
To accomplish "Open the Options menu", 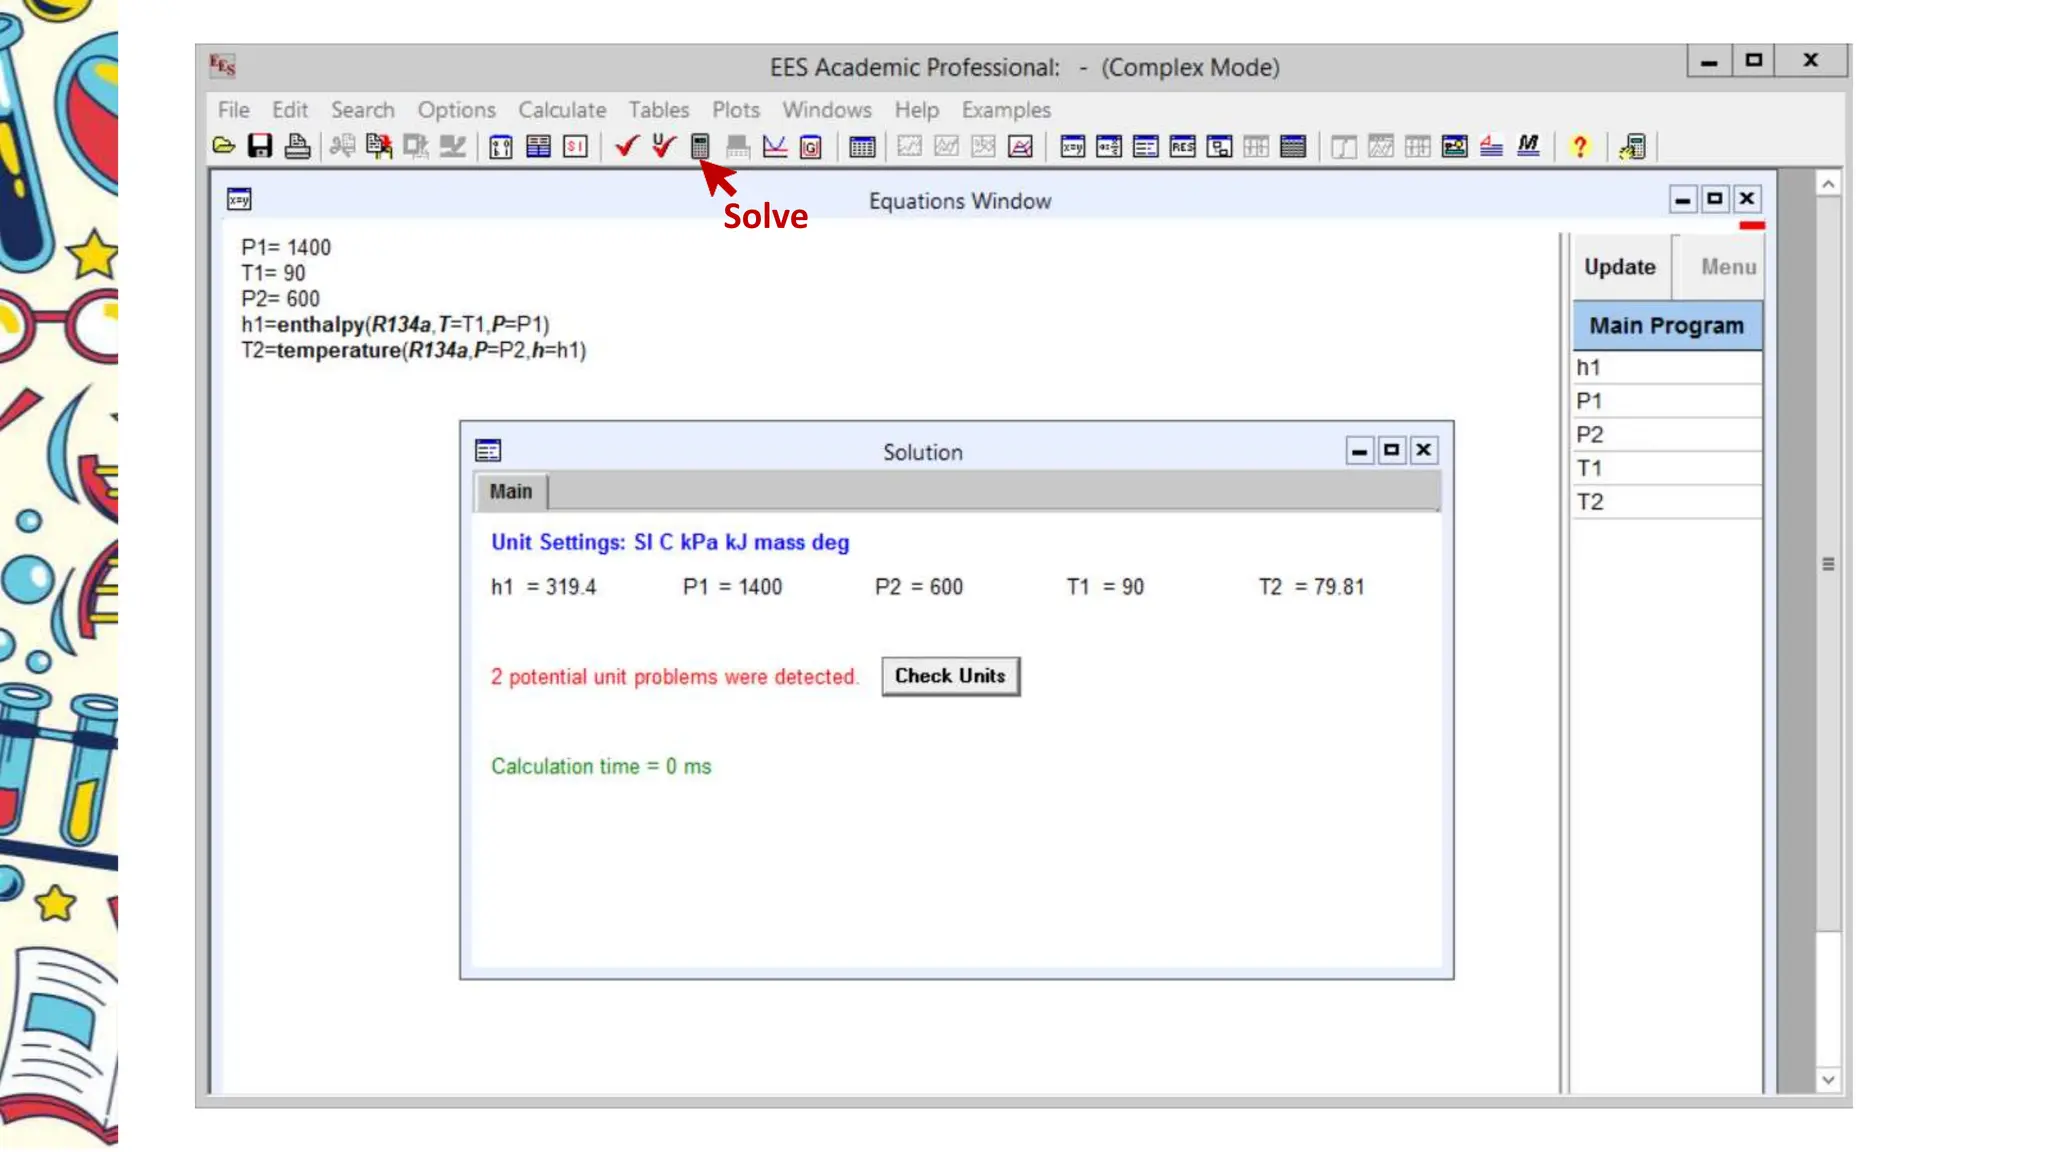I will pyautogui.click(x=456, y=110).
